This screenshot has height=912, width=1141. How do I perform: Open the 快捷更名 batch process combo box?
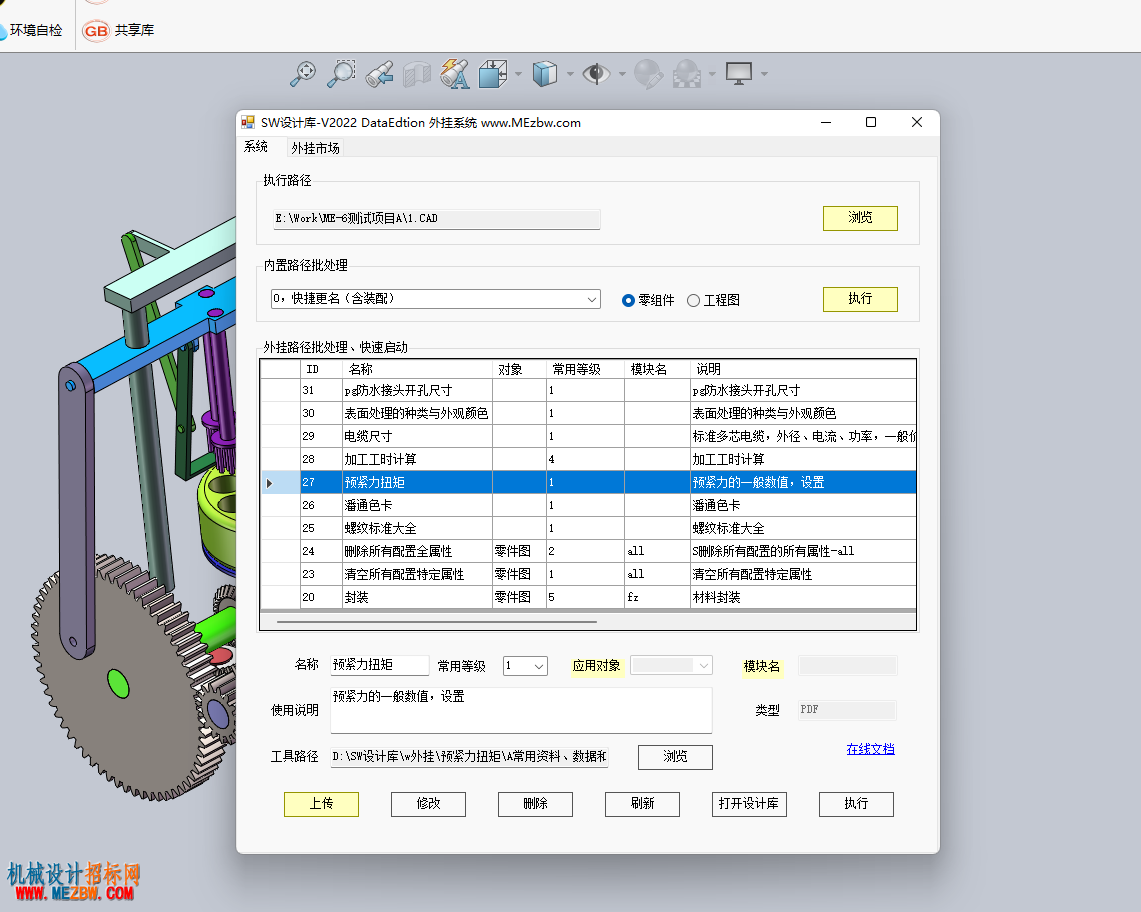click(435, 299)
